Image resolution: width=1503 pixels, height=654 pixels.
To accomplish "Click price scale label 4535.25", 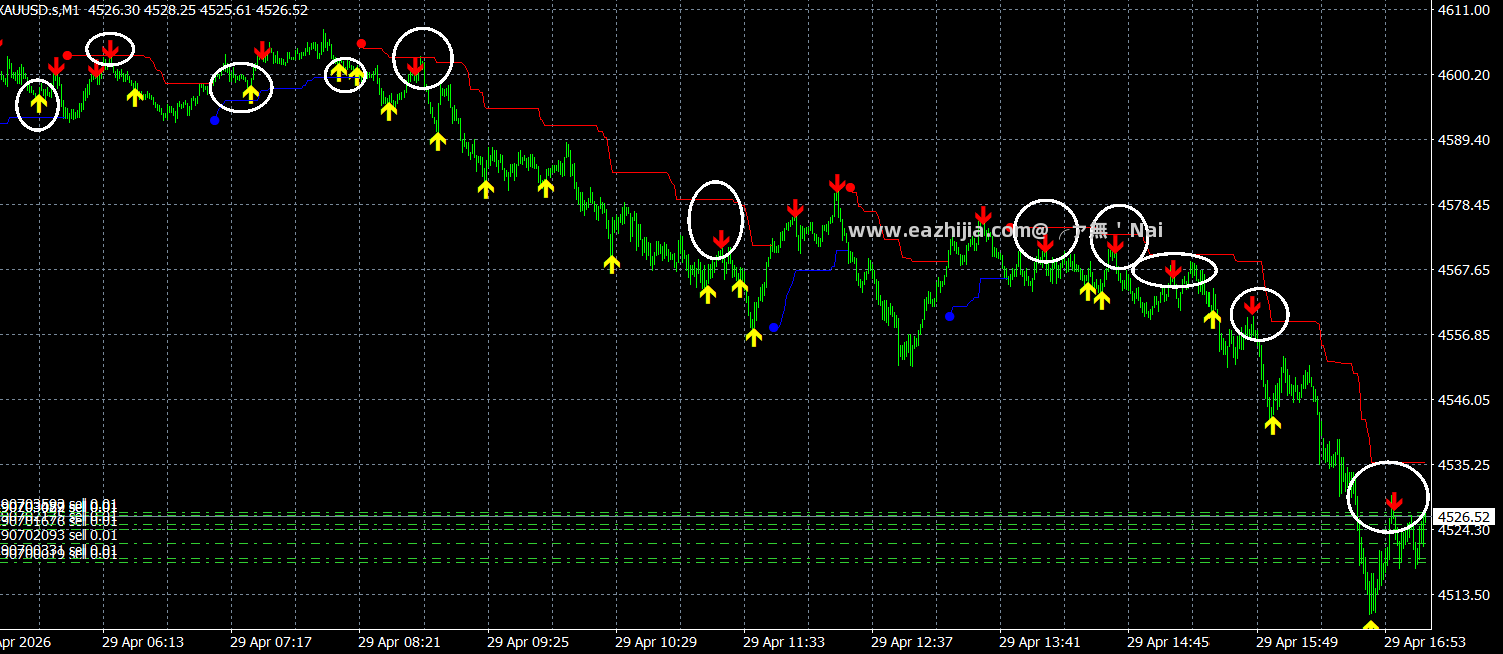I will 1463,465.
